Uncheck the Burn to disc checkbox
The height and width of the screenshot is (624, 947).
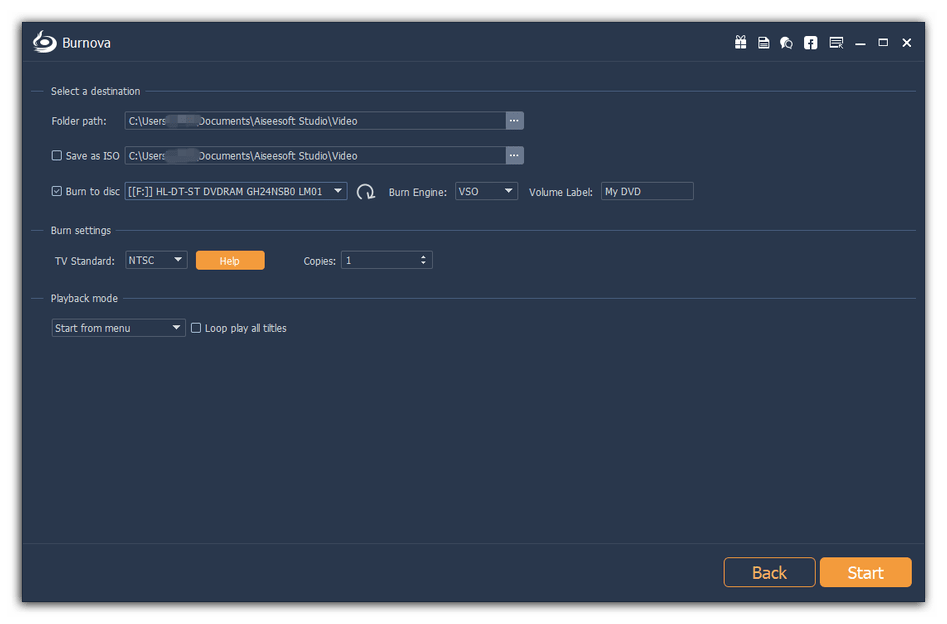57,191
